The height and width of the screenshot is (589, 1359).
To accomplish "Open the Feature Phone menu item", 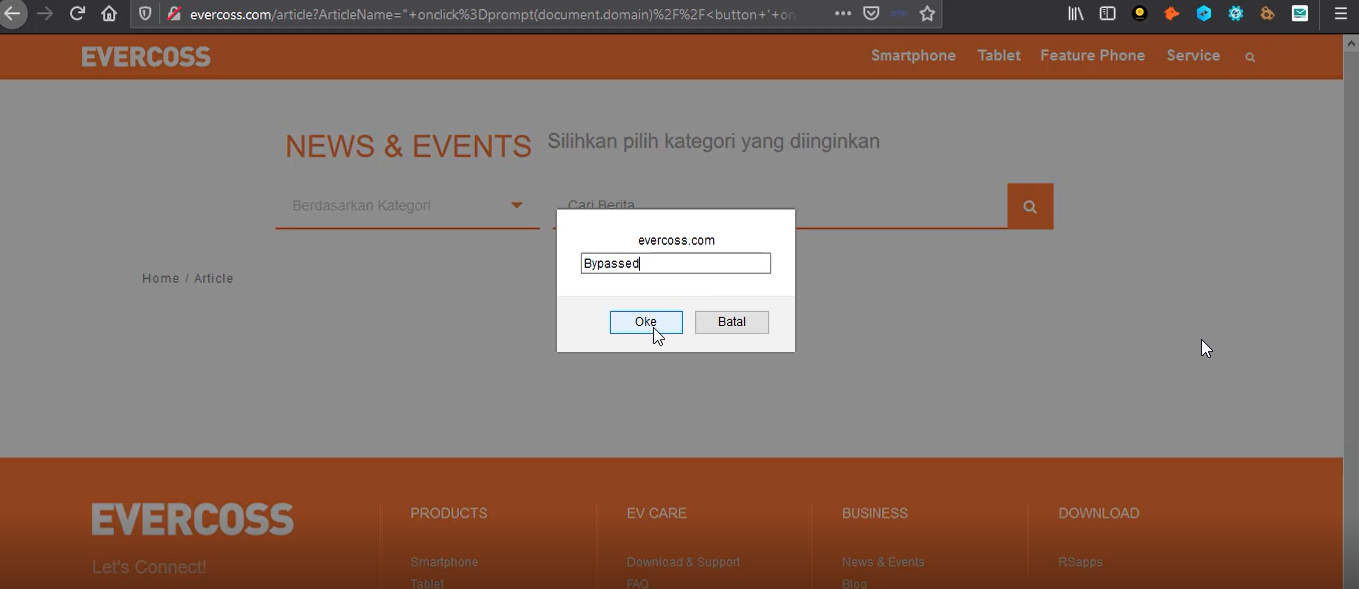I will (1092, 55).
